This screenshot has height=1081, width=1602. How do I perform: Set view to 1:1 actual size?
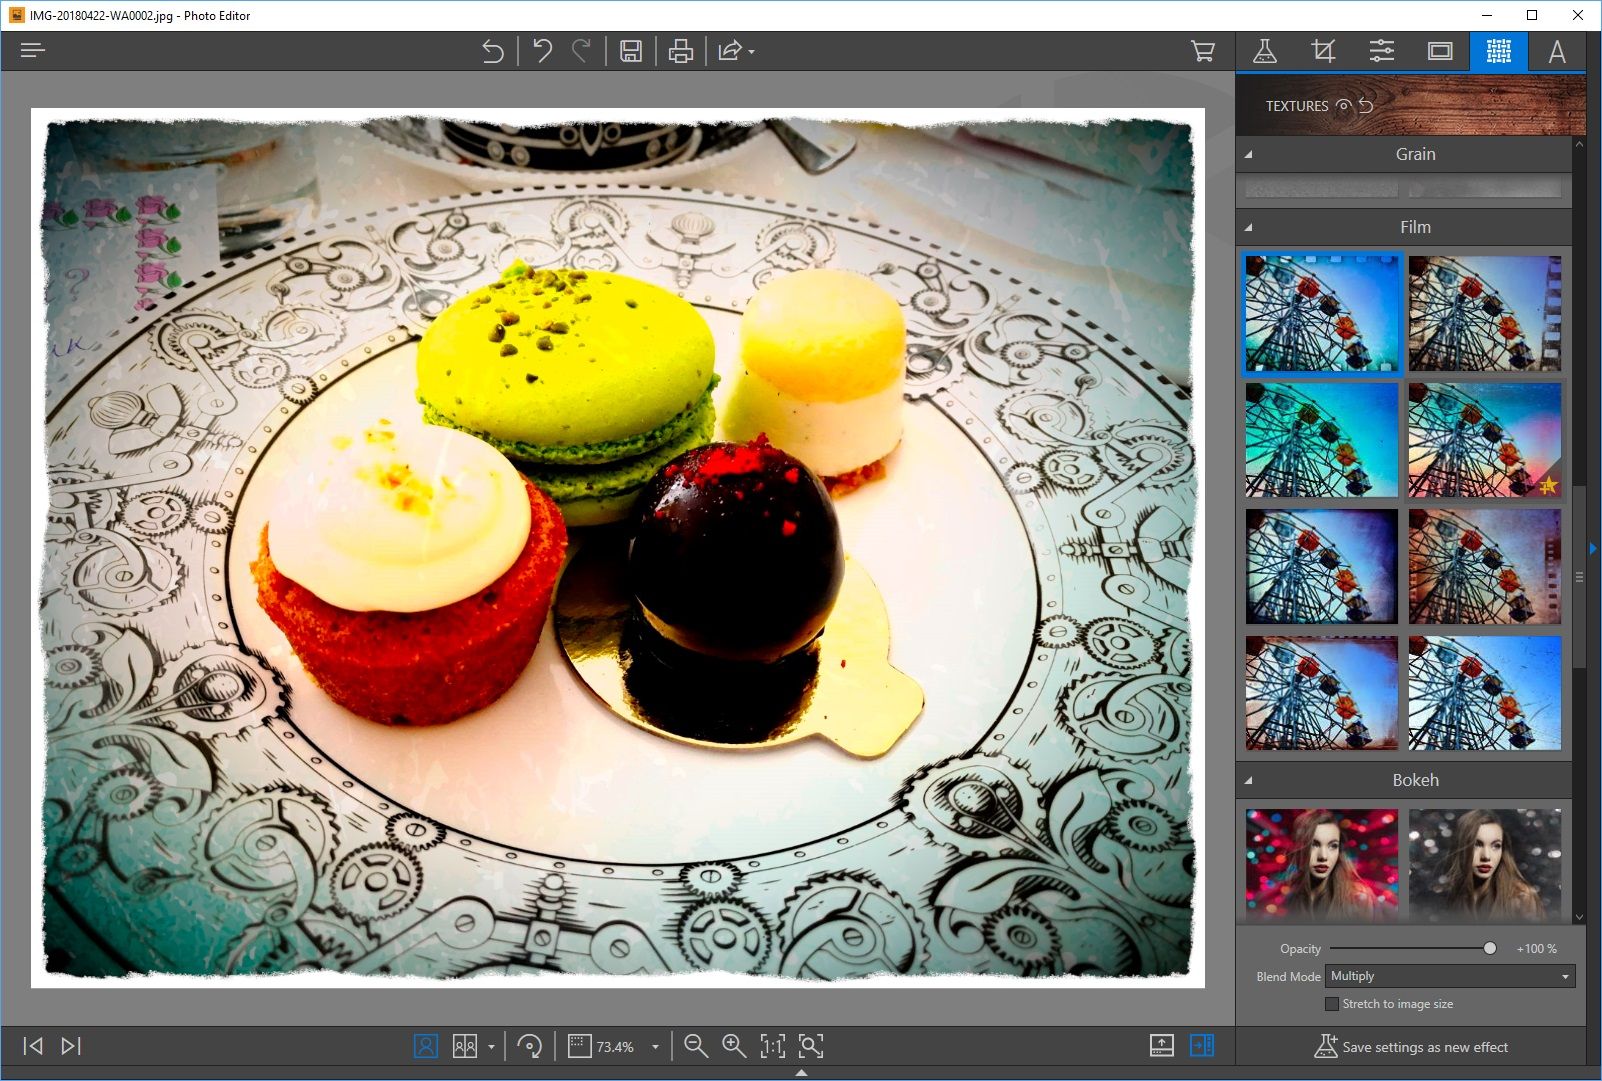772,1045
